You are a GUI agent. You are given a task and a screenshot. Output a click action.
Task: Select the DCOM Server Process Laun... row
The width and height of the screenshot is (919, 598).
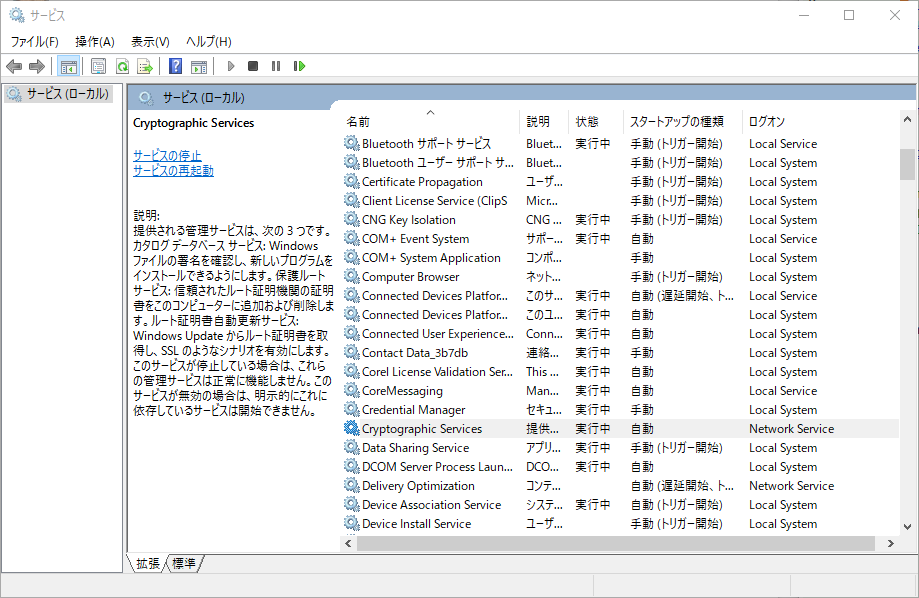point(620,467)
